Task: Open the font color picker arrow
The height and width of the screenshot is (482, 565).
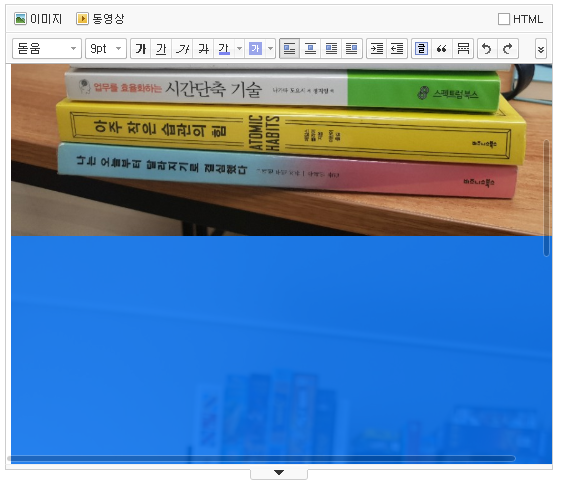Action: [x=239, y=49]
